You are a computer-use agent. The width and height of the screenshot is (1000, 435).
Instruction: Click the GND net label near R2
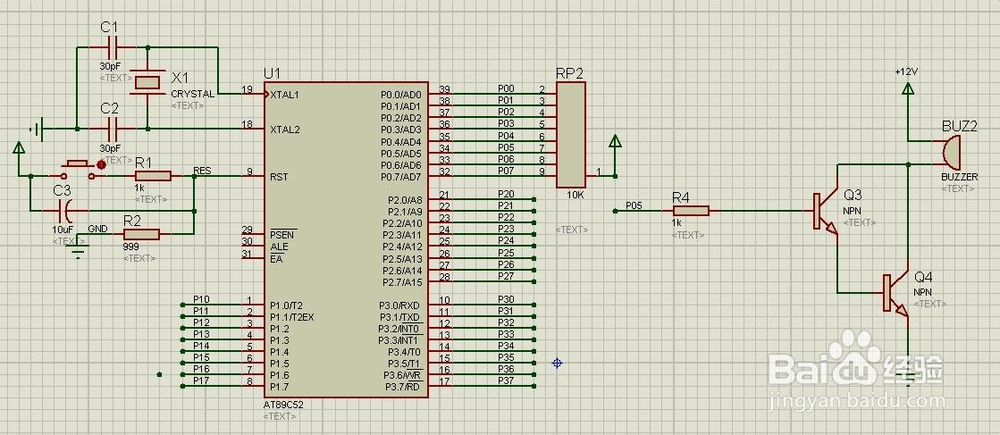(98, 228)
